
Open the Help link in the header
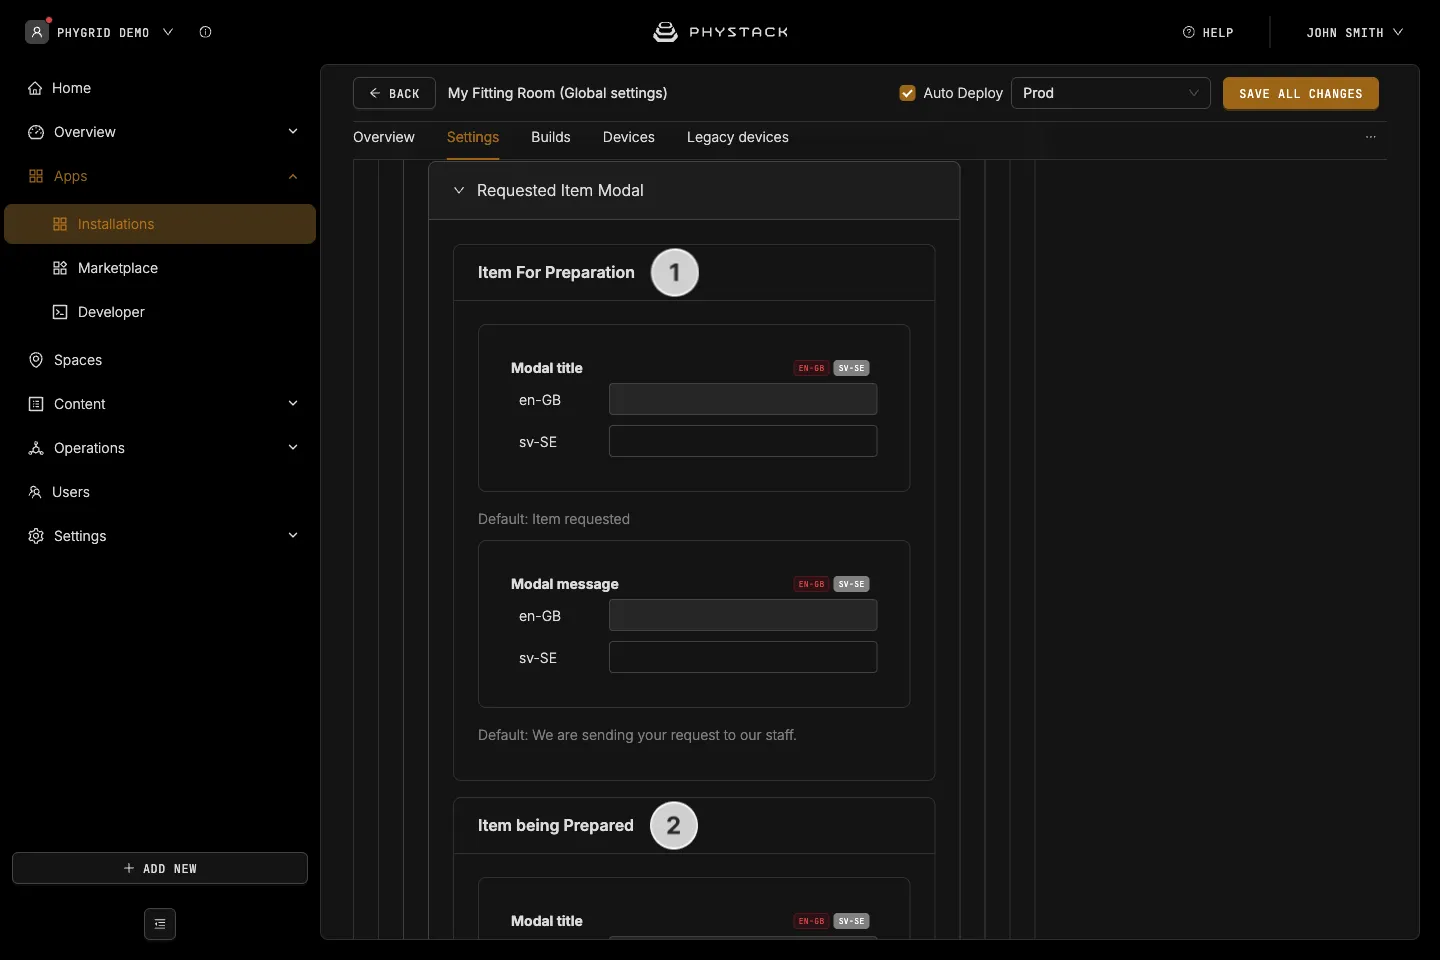[1208, 32]
